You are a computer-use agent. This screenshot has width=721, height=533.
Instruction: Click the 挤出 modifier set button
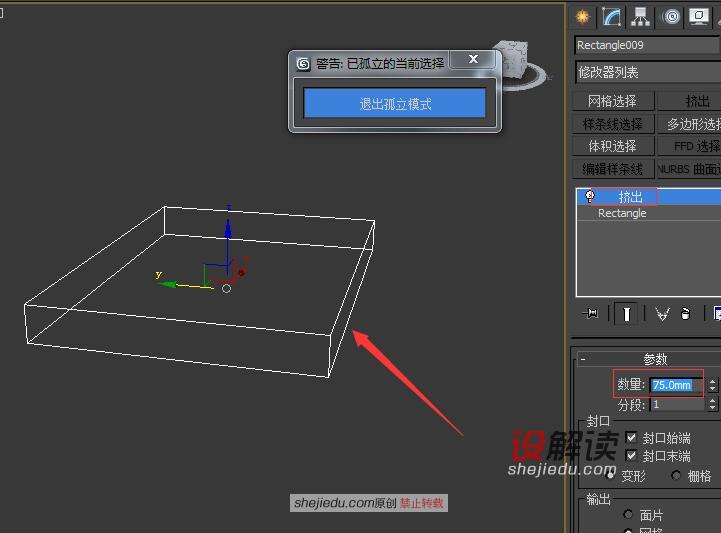689,101
